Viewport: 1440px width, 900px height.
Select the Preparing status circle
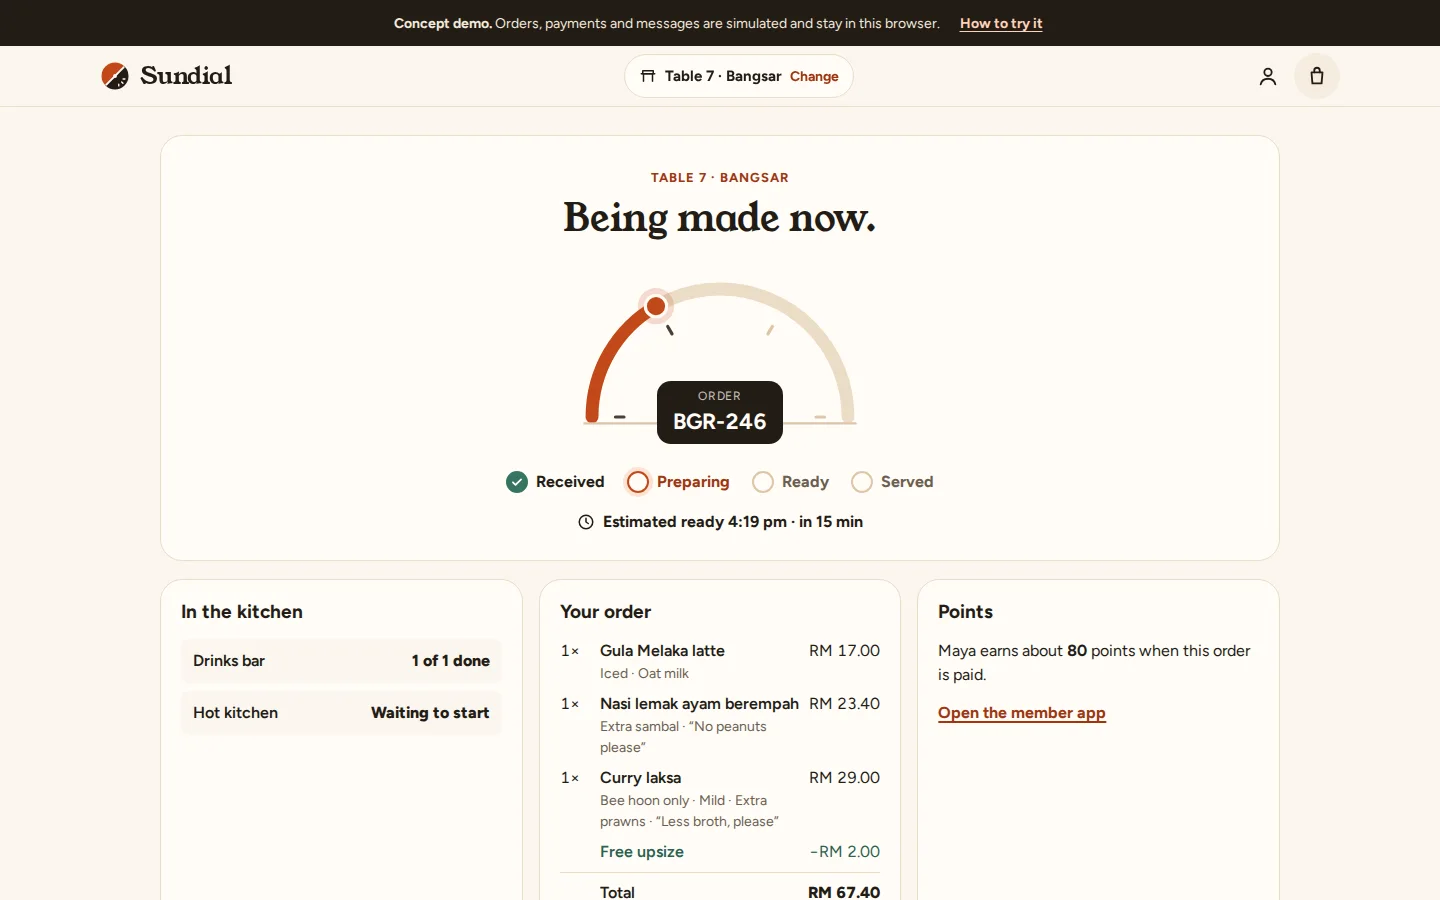point(638,482)
